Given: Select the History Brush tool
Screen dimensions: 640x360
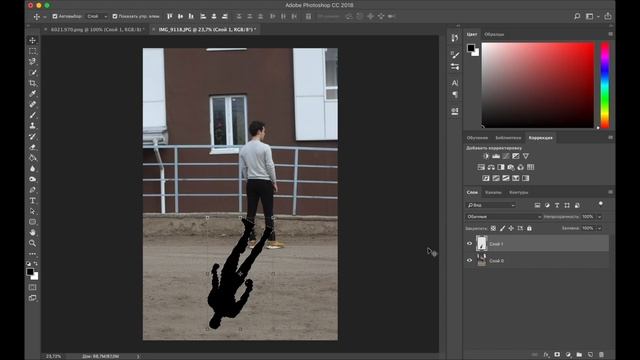Looking at the screenshot, I should click(32, 136).
